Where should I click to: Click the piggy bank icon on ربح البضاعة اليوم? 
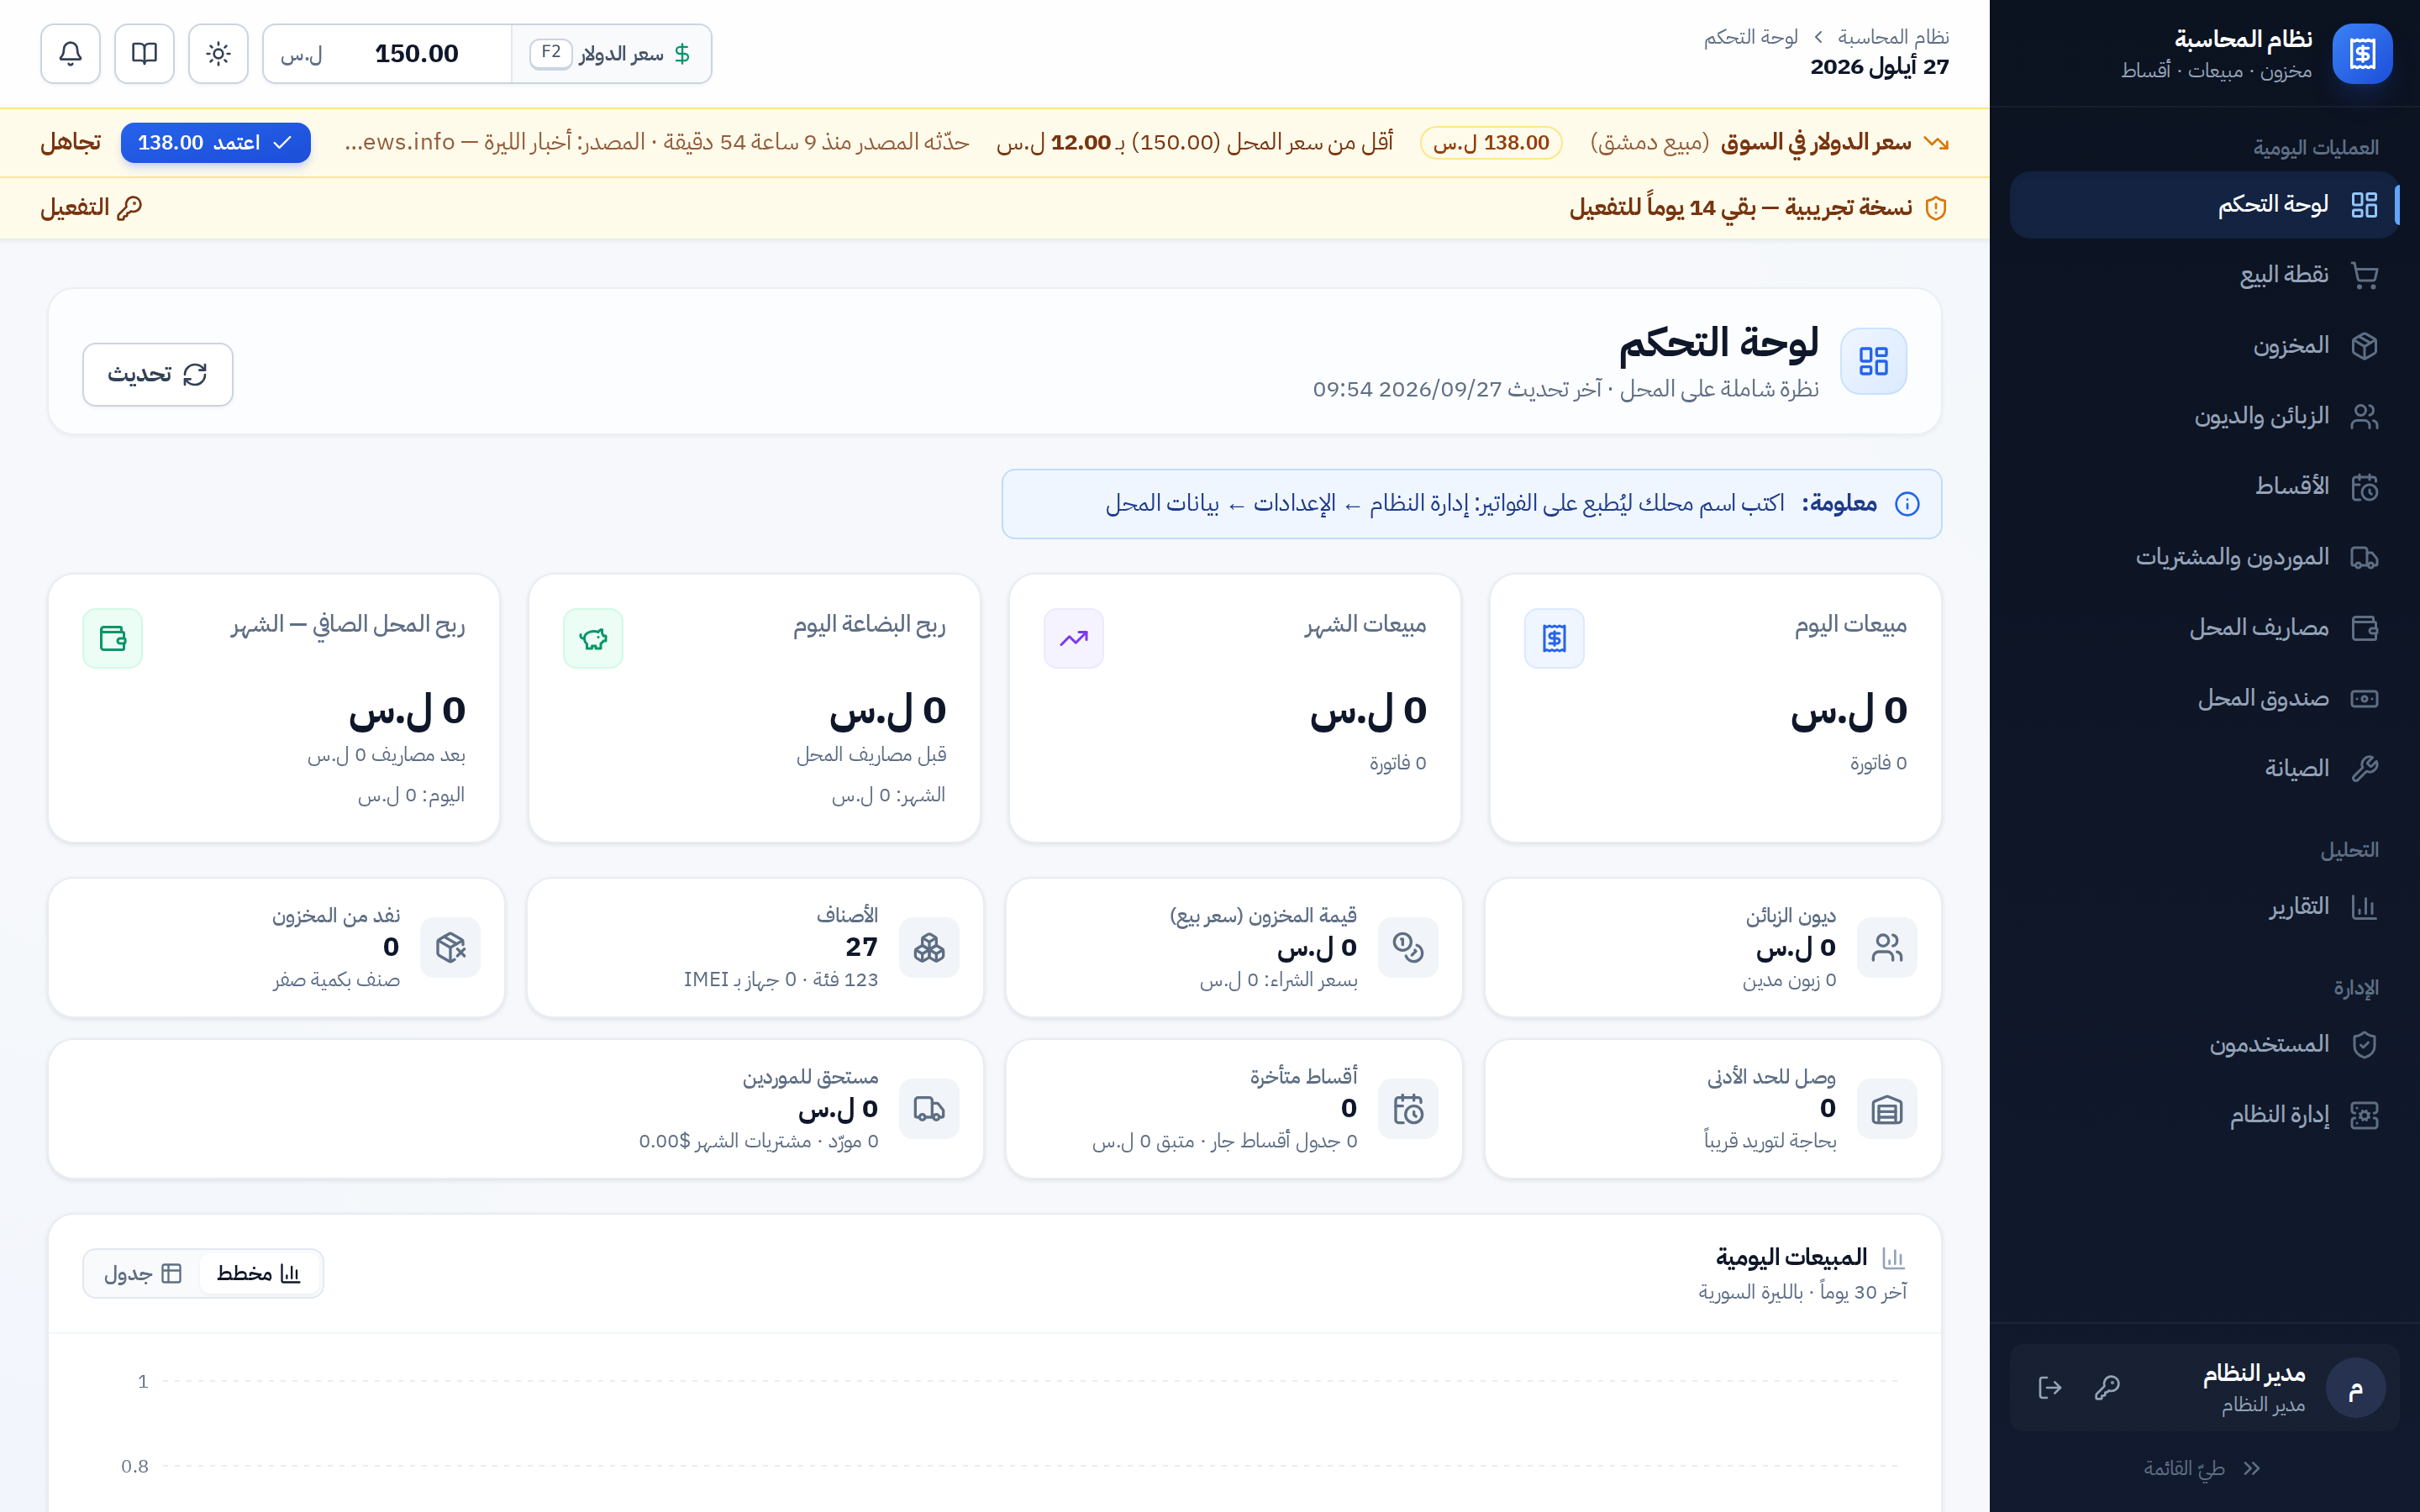tap(593, 638)
